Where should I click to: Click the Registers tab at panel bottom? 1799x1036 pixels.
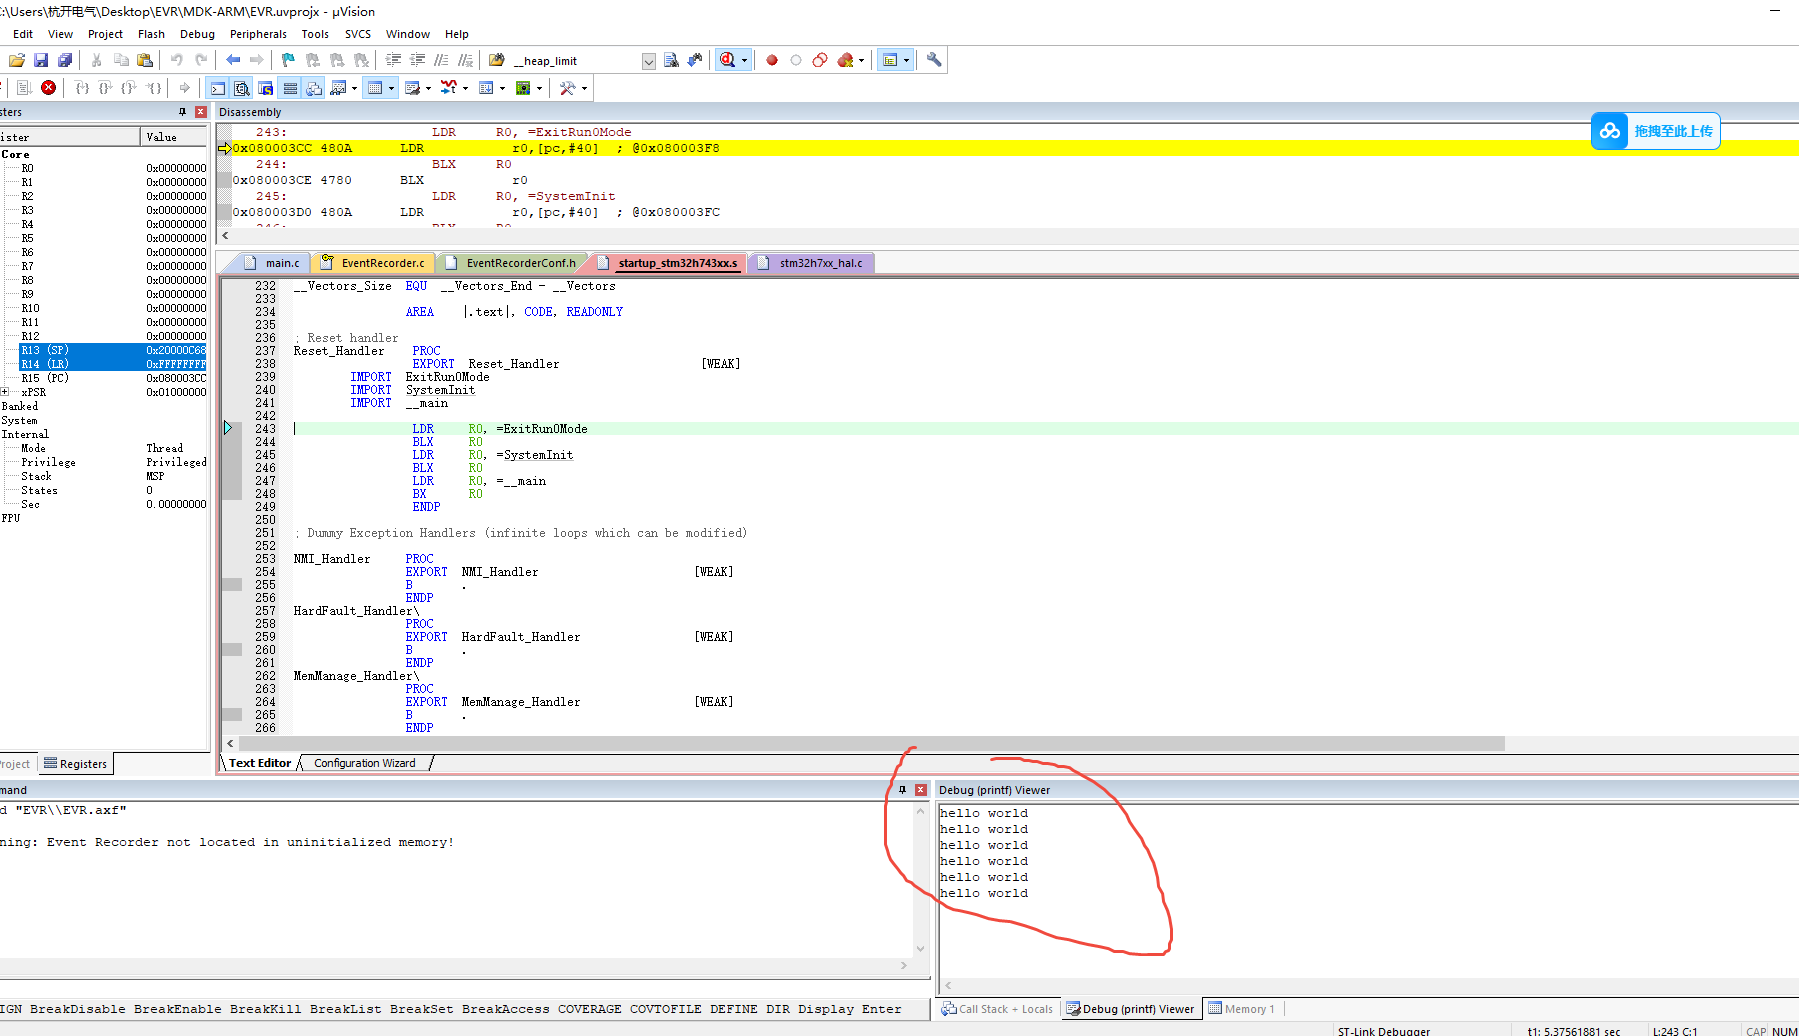75,764
